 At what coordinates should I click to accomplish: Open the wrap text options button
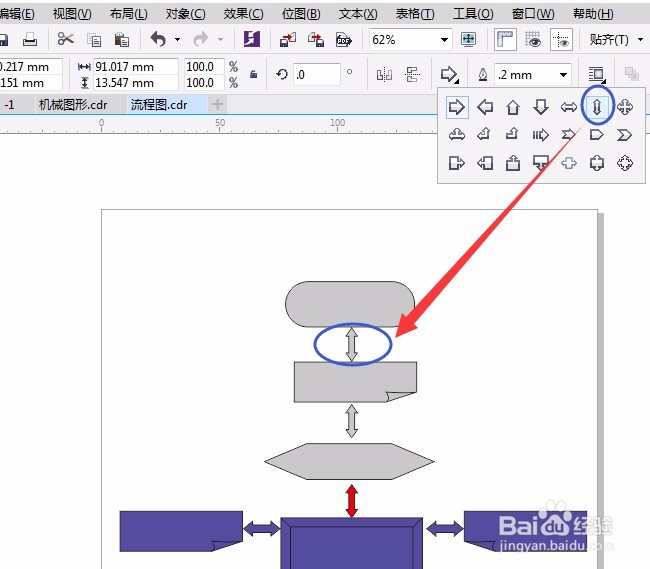[597, 75]
